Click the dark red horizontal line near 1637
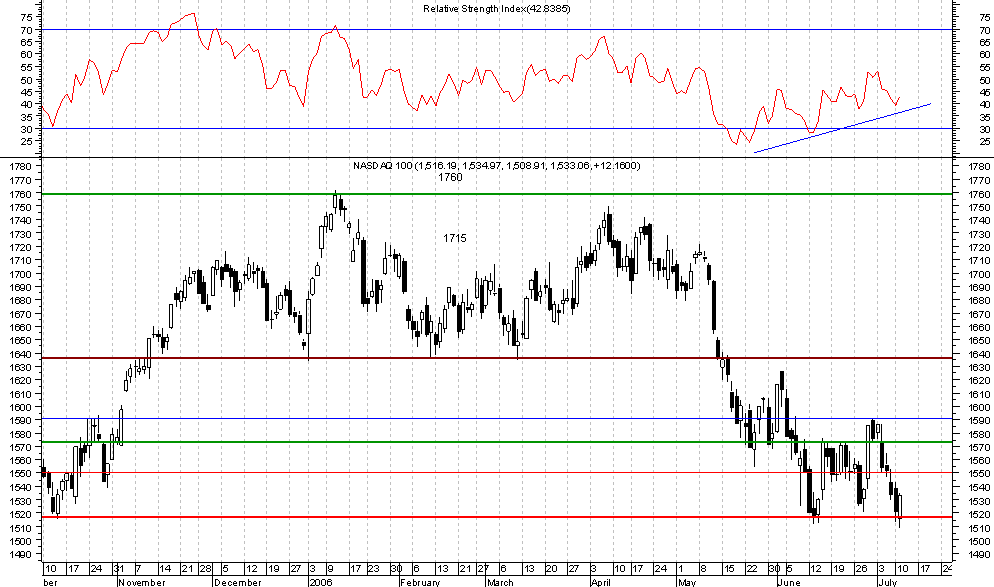 point(496,358)
